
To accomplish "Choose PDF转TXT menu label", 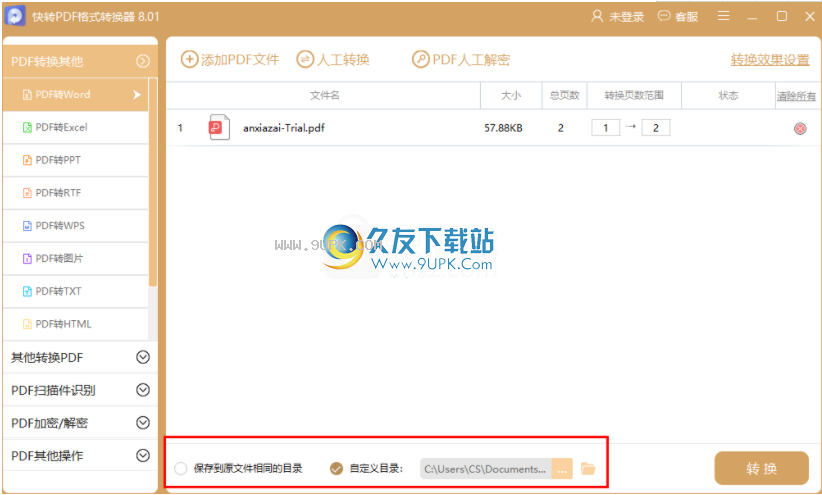I will pos(58,291).
